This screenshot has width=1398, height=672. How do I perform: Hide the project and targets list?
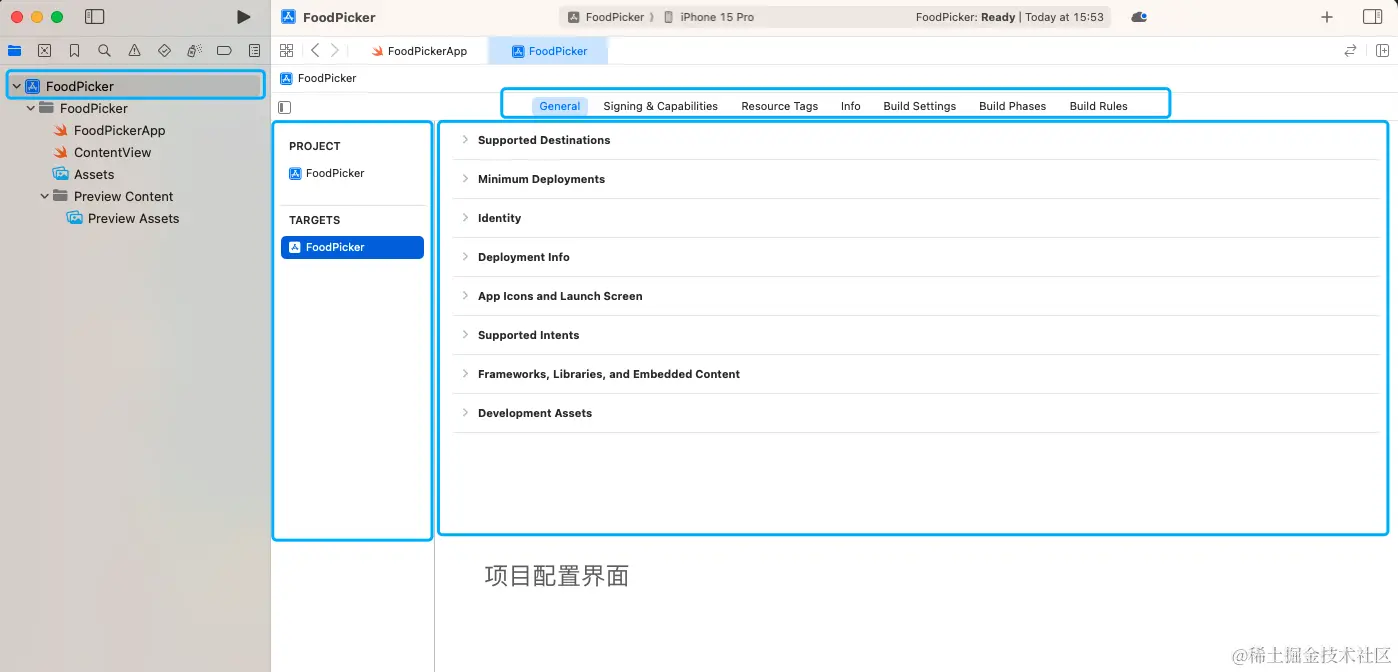285,107
